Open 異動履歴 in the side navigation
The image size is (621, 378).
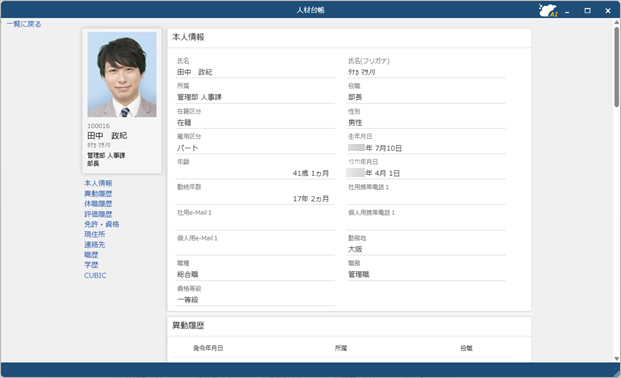point(98,193)
